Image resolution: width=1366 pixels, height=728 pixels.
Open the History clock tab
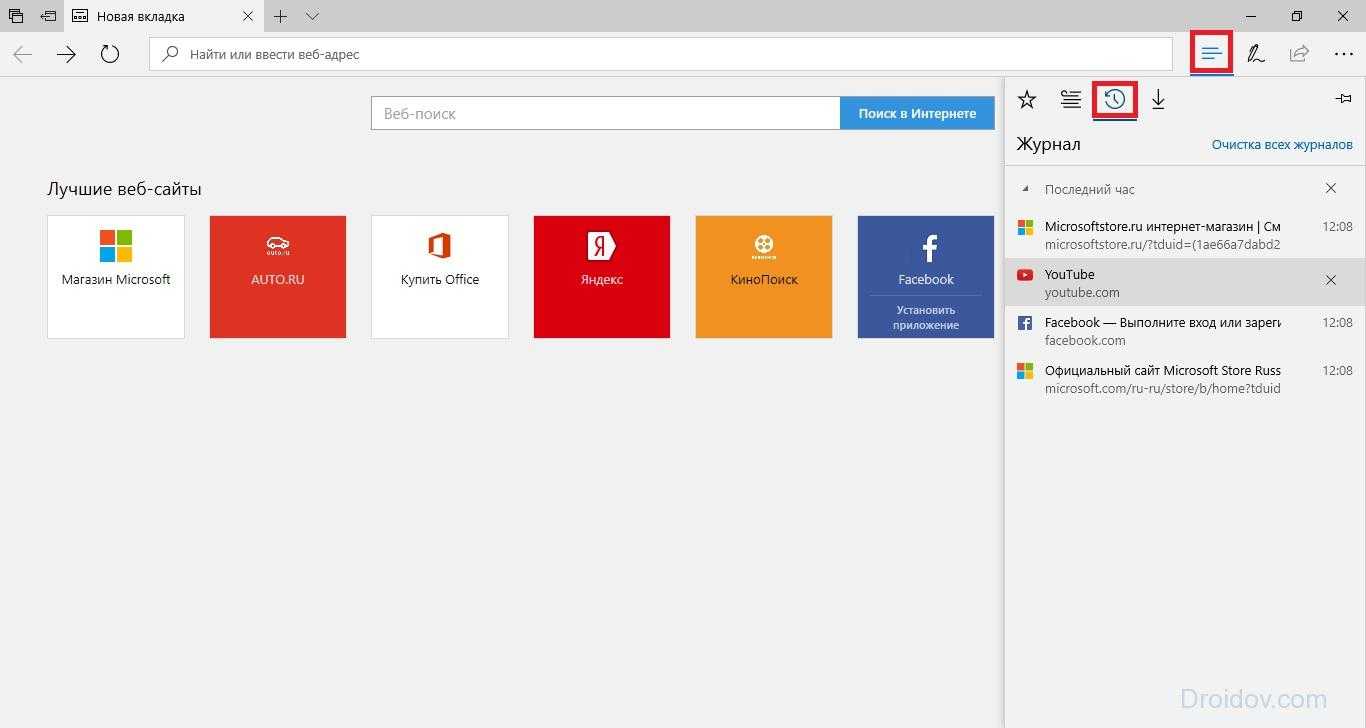pyautogui.click(x=1114, y=100)
